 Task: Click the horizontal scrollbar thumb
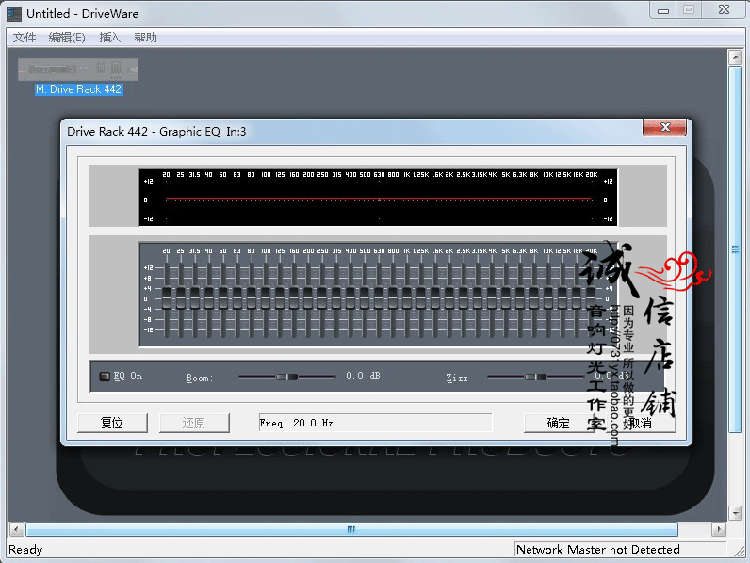point(351,529)
